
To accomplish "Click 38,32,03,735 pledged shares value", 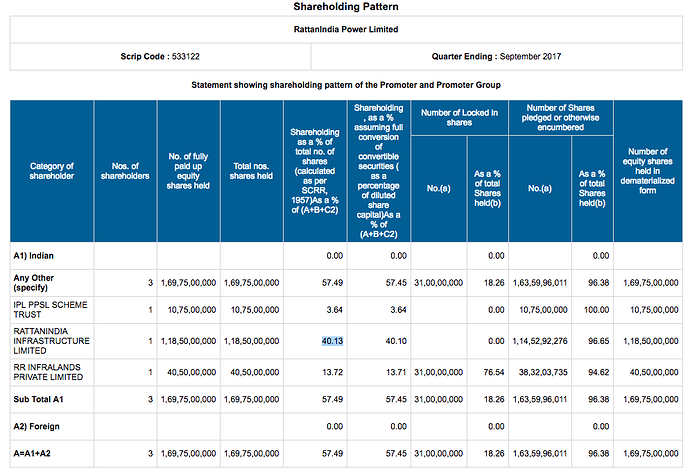I will (x=543, y=372).
